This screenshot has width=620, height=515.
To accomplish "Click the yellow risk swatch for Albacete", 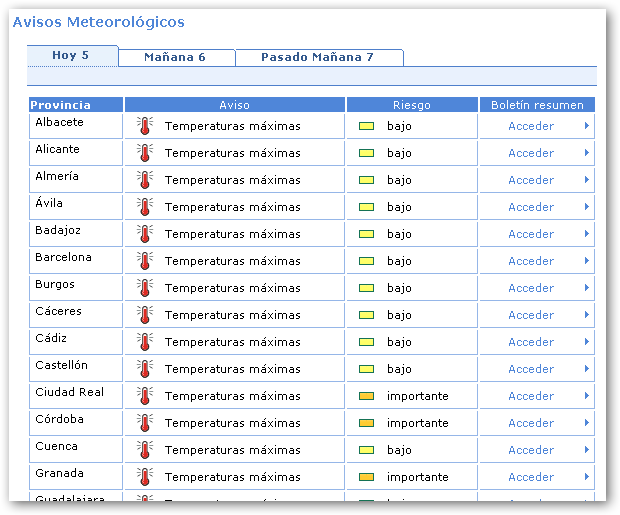I will pyautogui.click(x=366, y=126).
